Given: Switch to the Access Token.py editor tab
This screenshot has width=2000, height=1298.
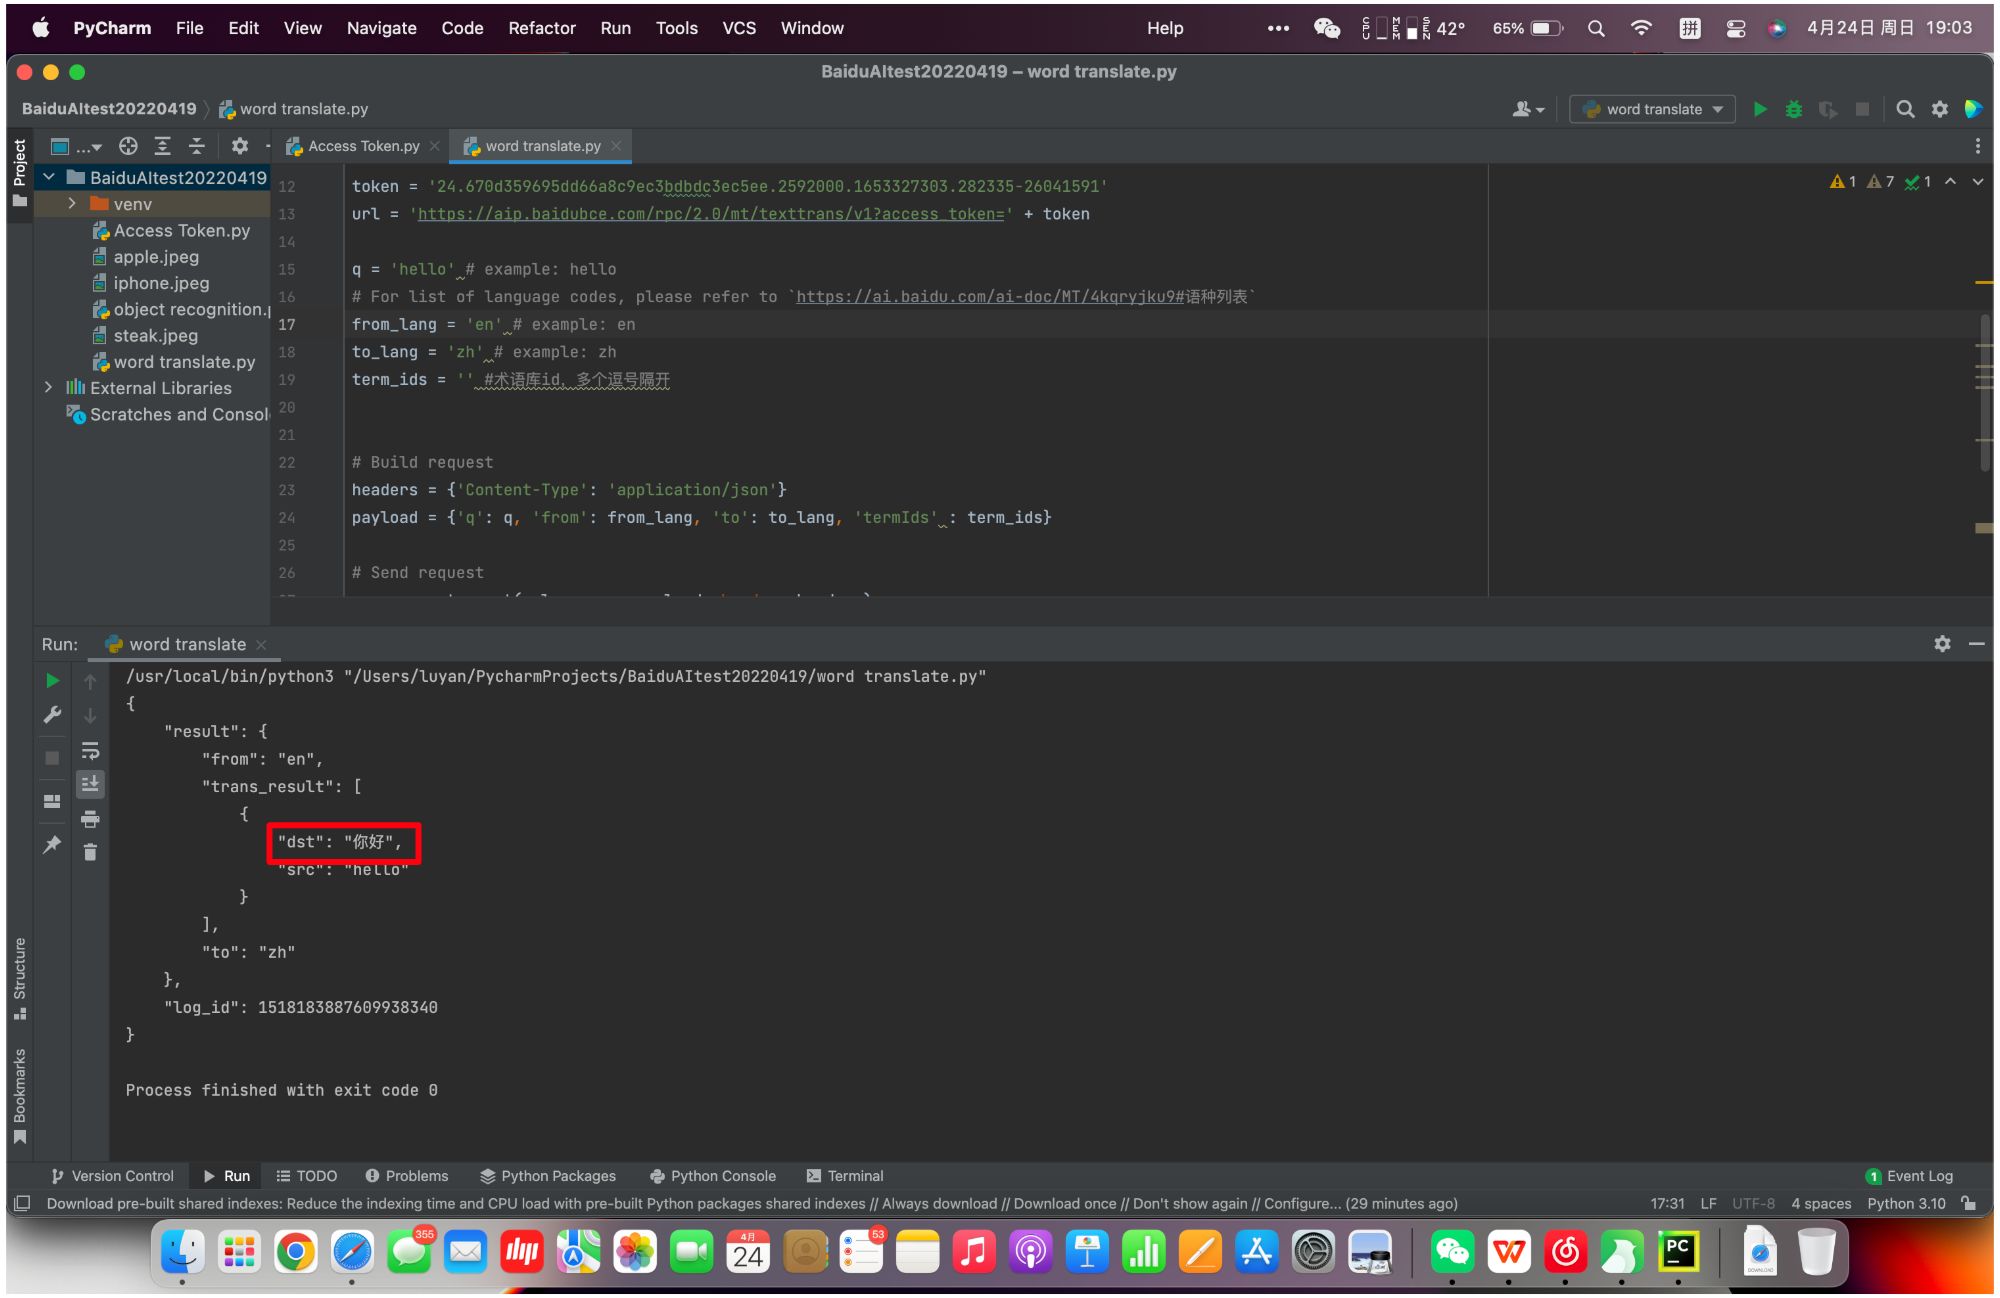Looking at the screenshot, I should pyautogui.click(x=362, y=146).
